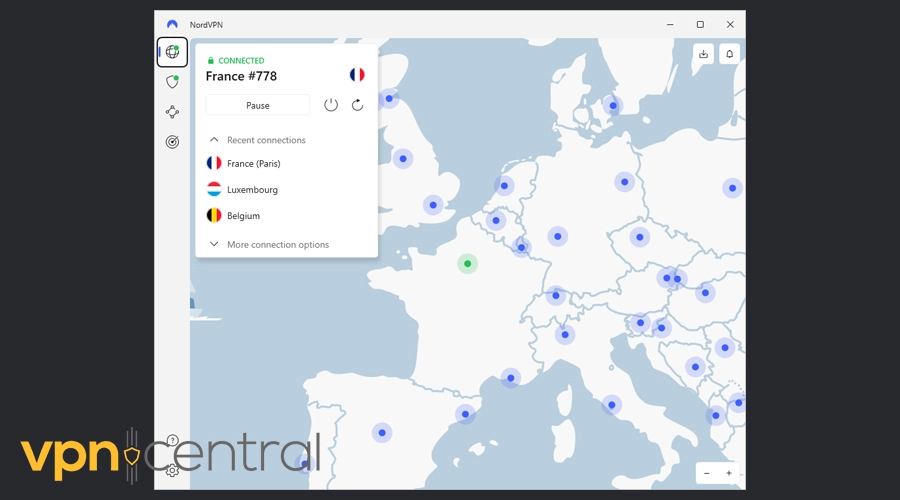Open the notifications bell
Screen dimensions: 900x500
(730, 54)
